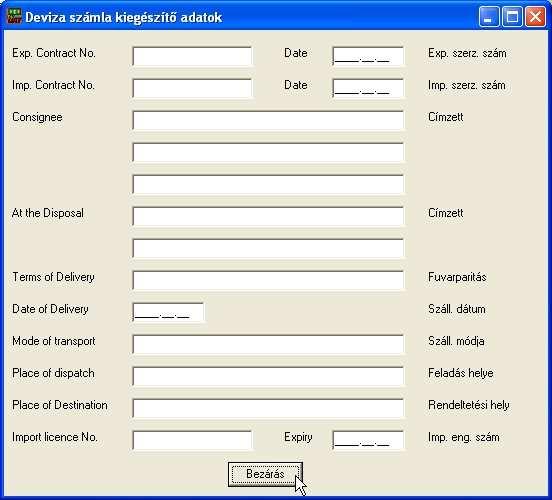The image size is (552, 500).
Task: Maximize the Deviza számla window
Action: (512, 16)
